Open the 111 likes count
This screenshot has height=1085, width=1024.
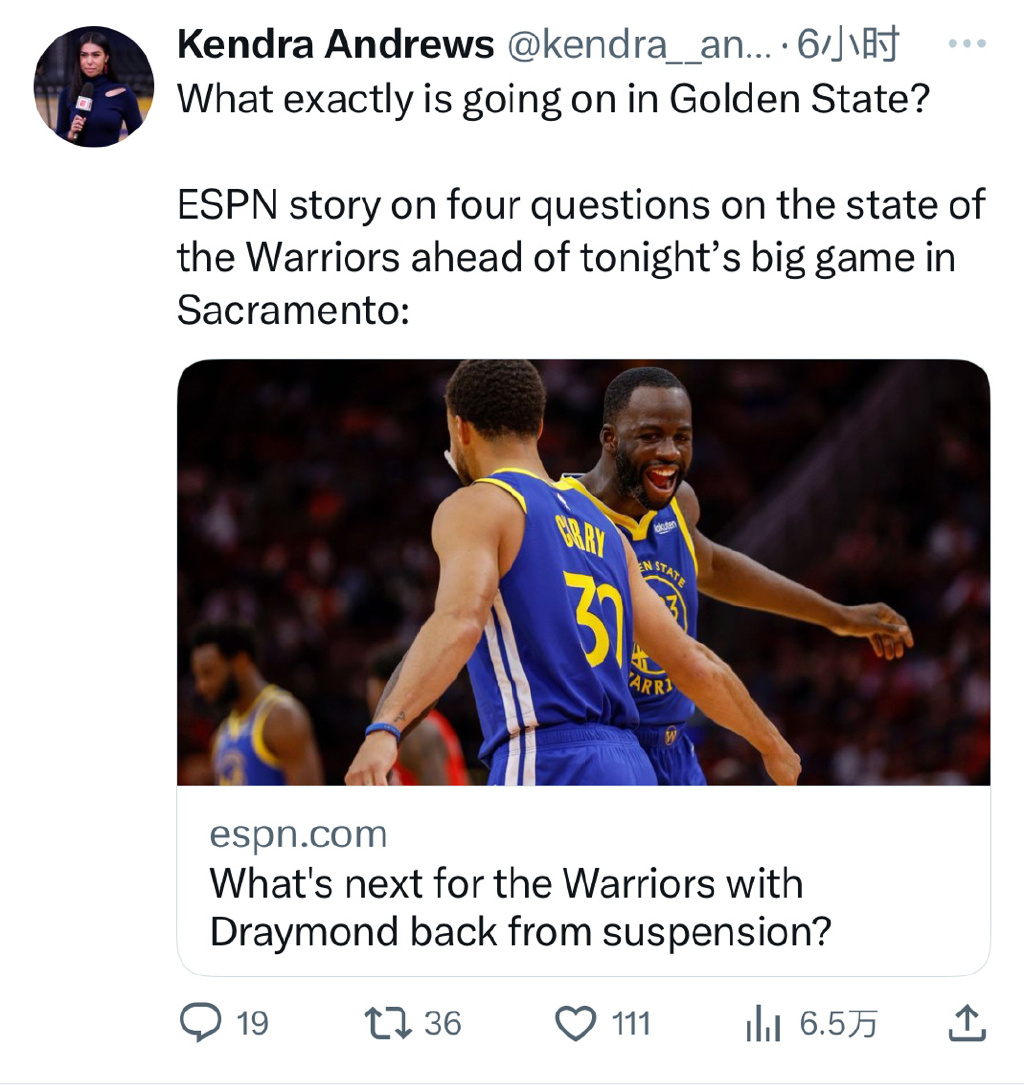tap(631, 1023)
